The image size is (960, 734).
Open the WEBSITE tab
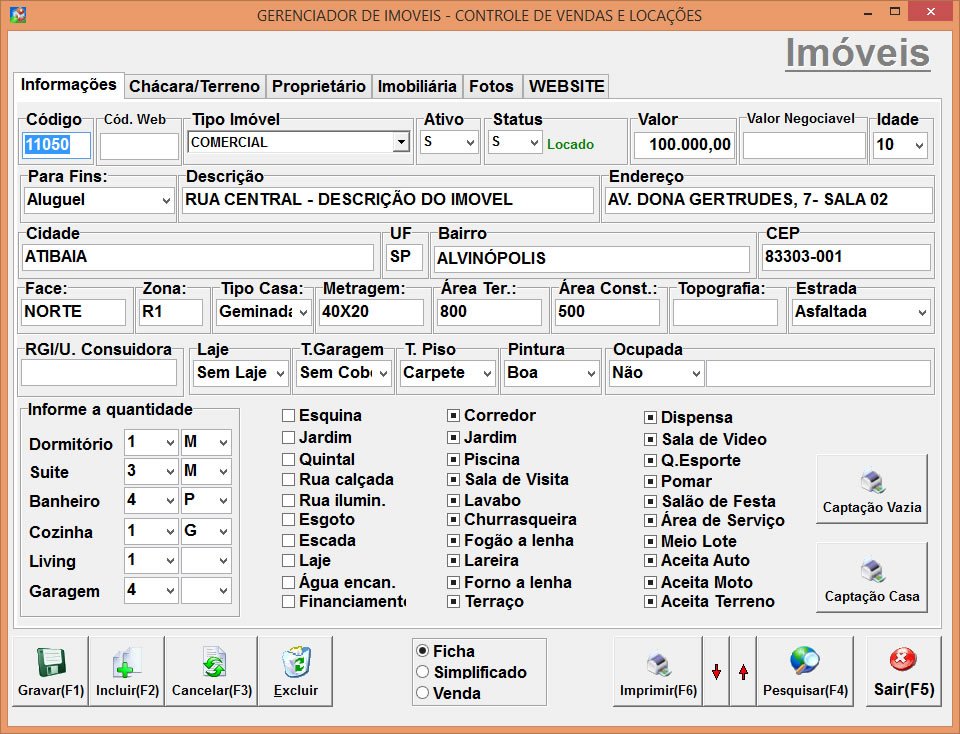566,86
